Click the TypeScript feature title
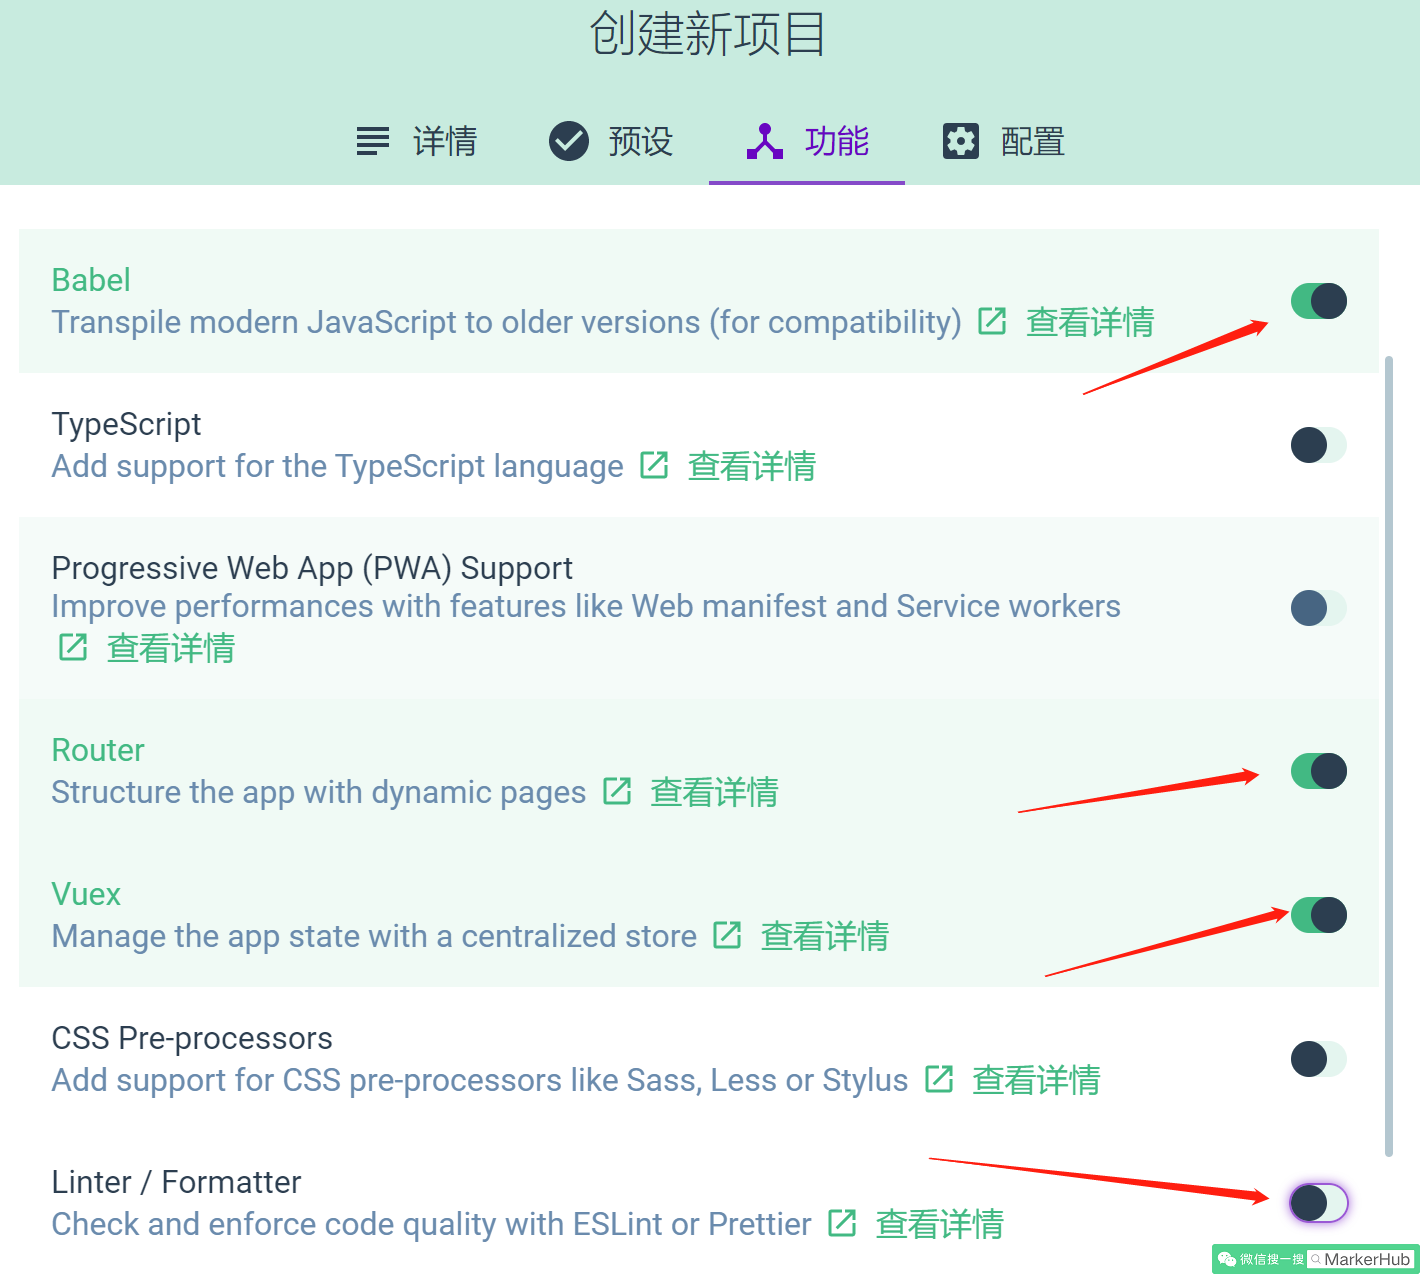Image resolution: width=1420 pixels, height=1274 pixels. click(126, 424)
